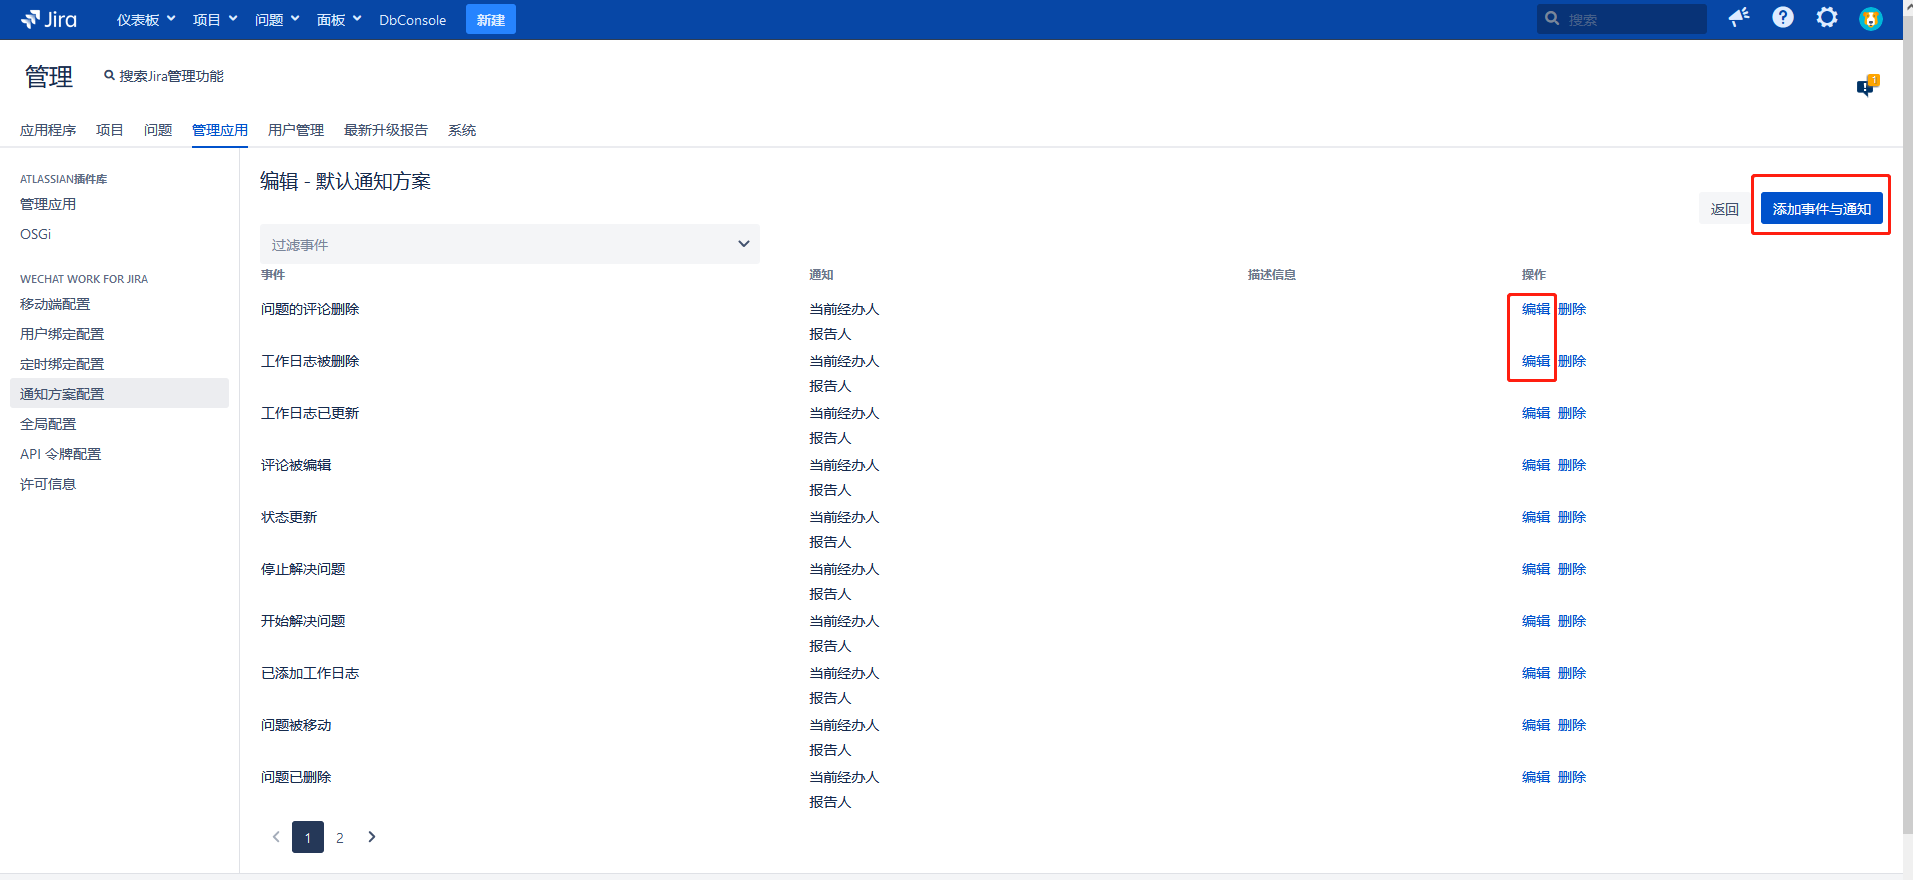Expand the 项目 dropdown in top bar

coord(215,20)
